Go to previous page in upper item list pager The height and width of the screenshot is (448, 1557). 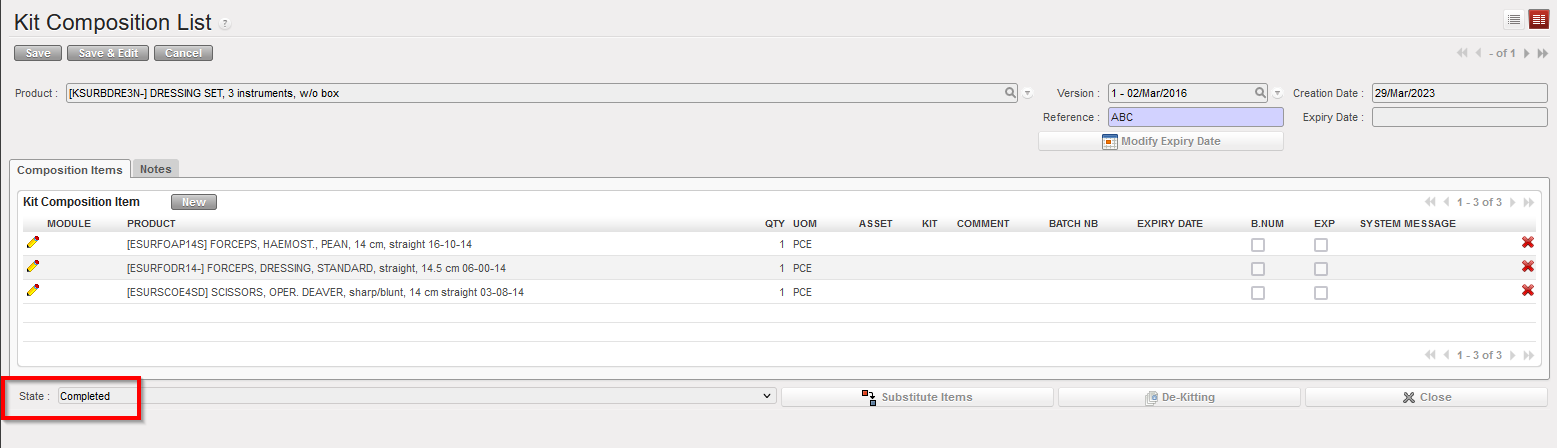[1446, 202]
